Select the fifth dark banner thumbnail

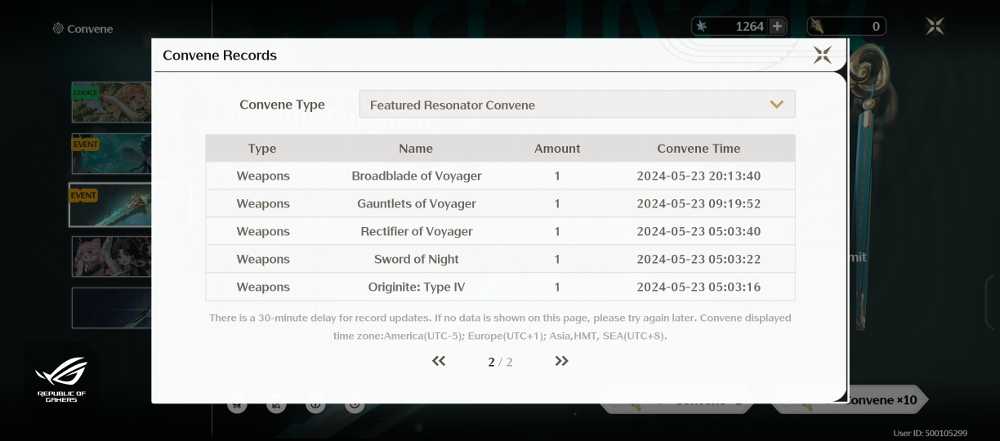111,308
